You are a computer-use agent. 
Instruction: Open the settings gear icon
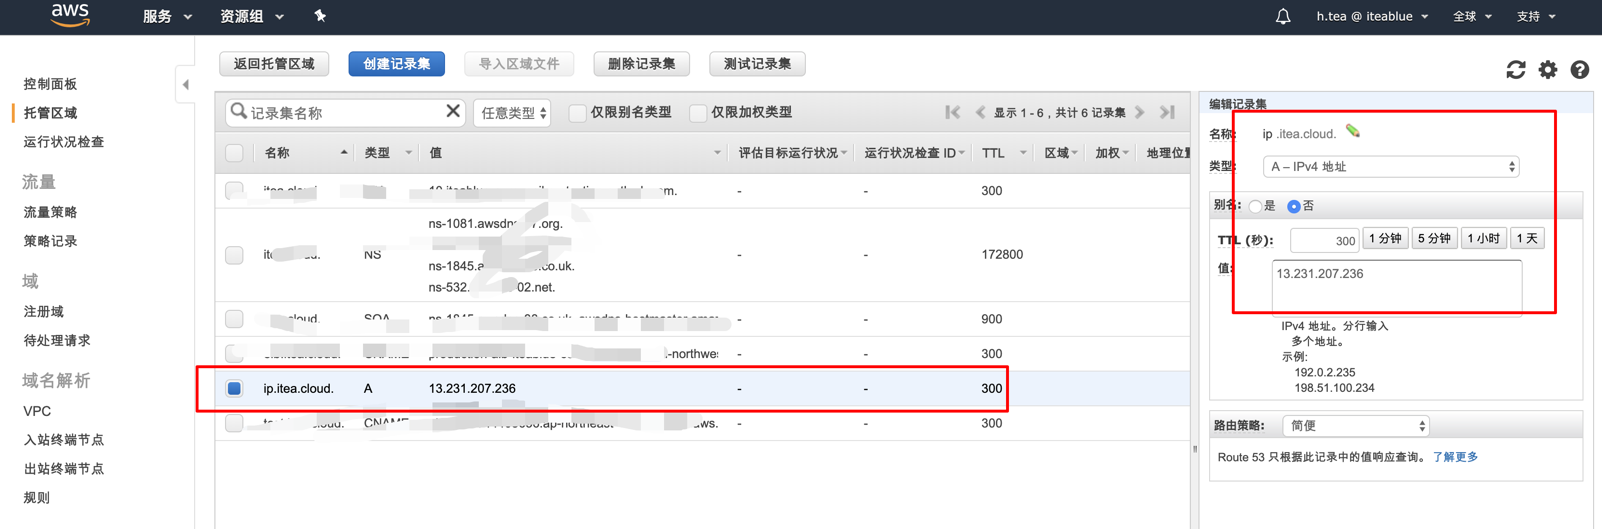[1548, 70]
